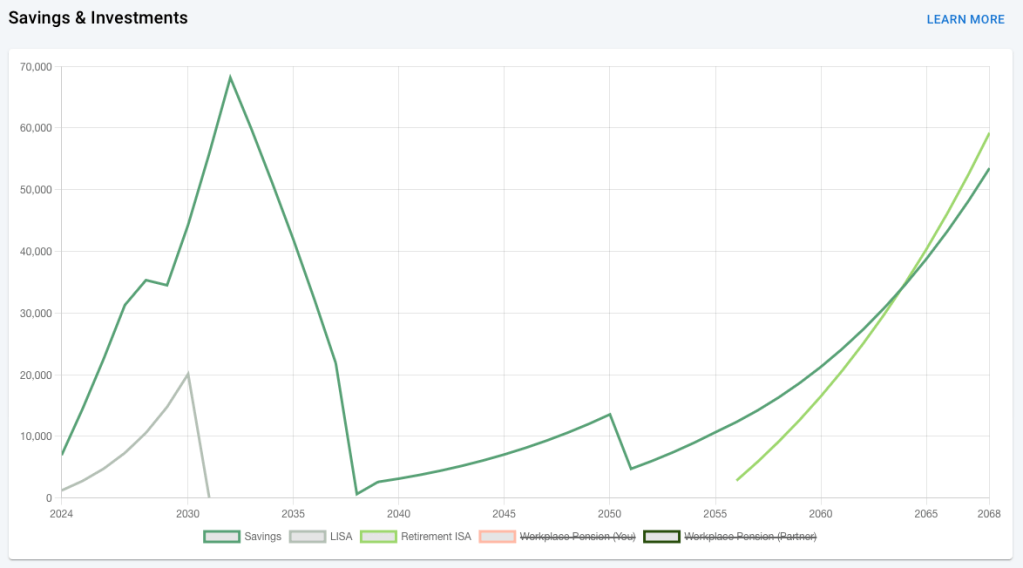Click the Retirement ISA legend color box
Screen dimensions: 1023x568
coord(378,537)
